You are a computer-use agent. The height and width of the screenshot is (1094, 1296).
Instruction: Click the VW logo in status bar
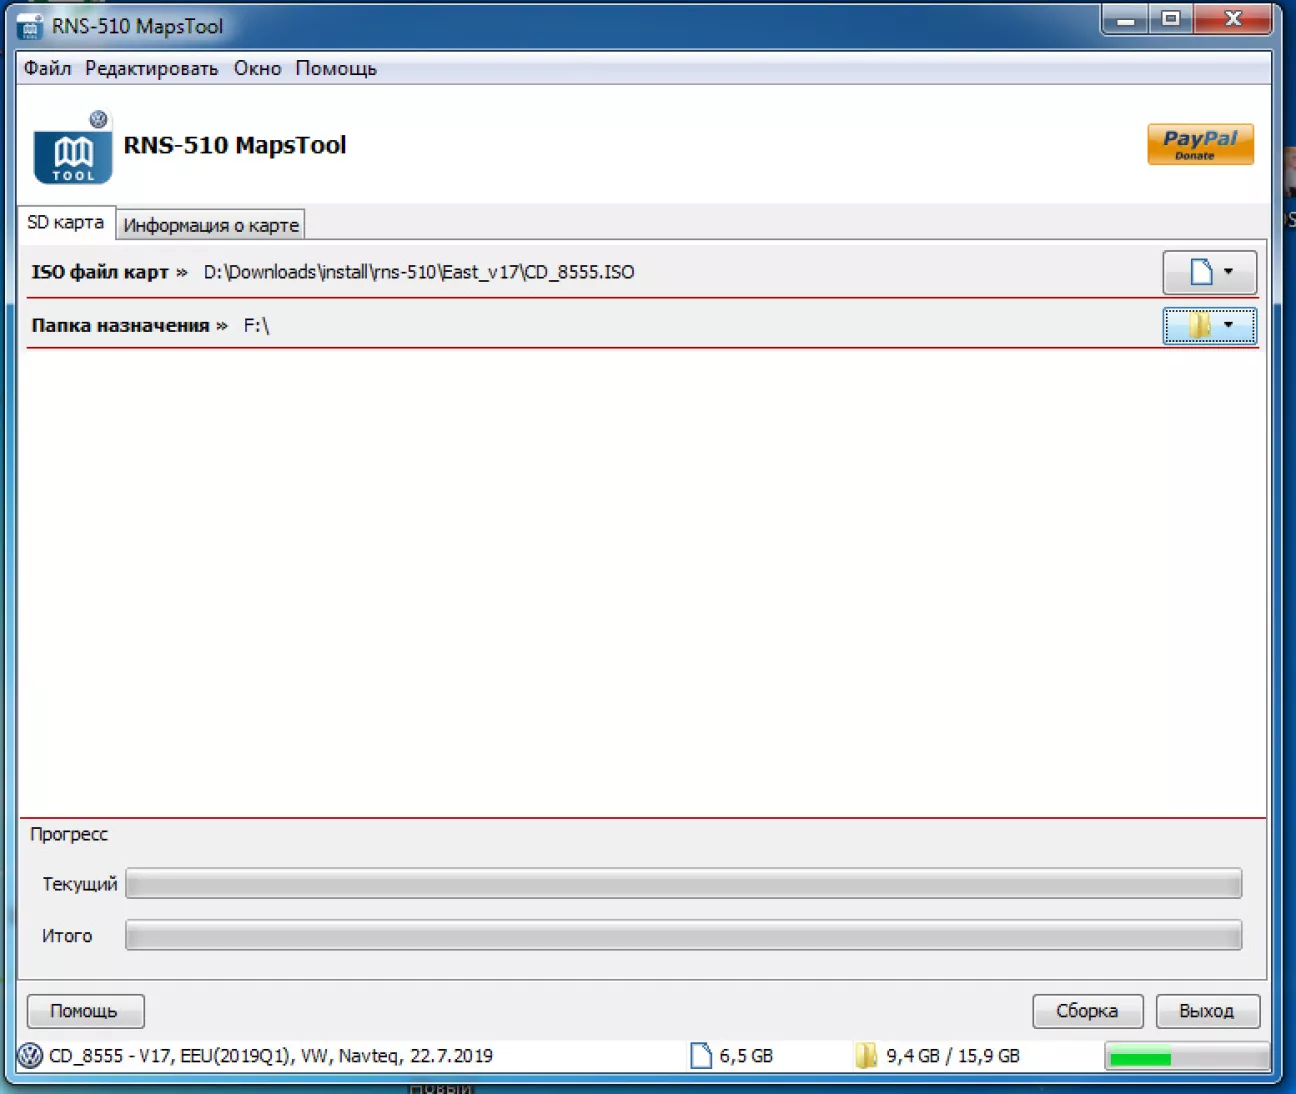point(31,1056)
